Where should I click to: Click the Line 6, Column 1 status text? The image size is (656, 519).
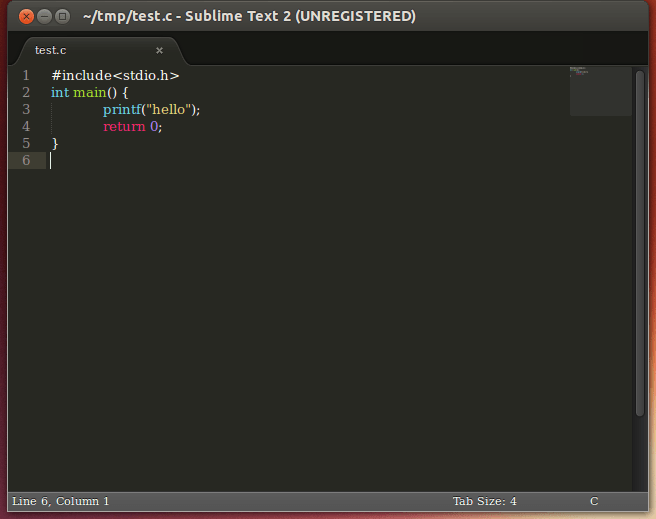pos(61,501)
